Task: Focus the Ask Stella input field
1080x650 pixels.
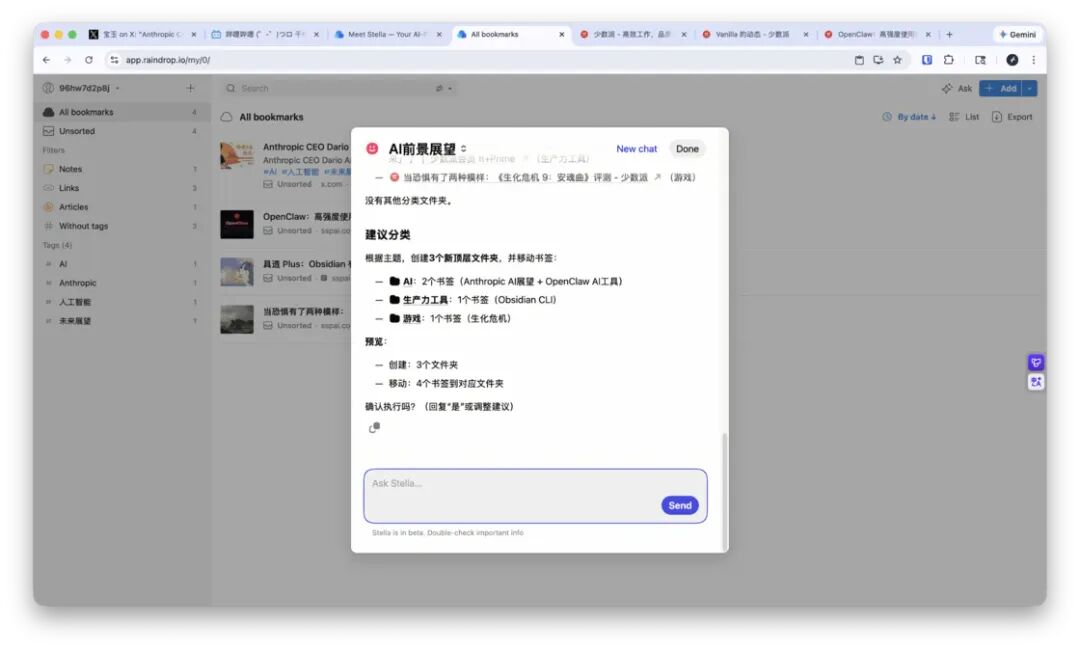Action: (x=535, y=496)
